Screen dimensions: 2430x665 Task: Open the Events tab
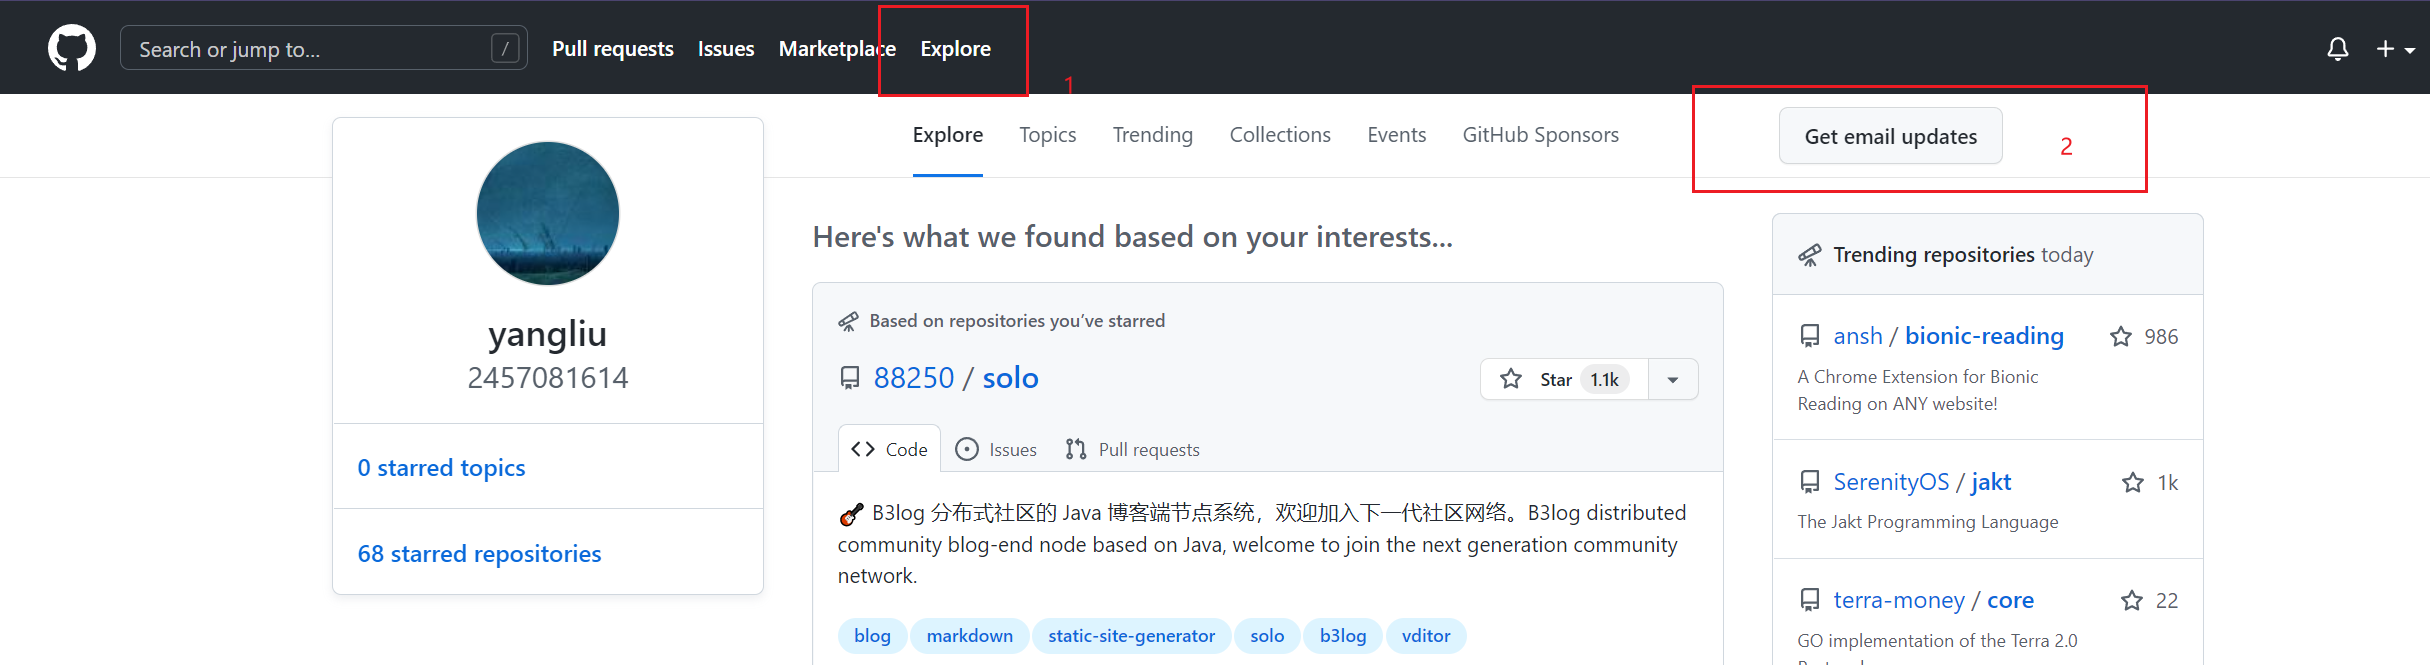[1397, 135]
